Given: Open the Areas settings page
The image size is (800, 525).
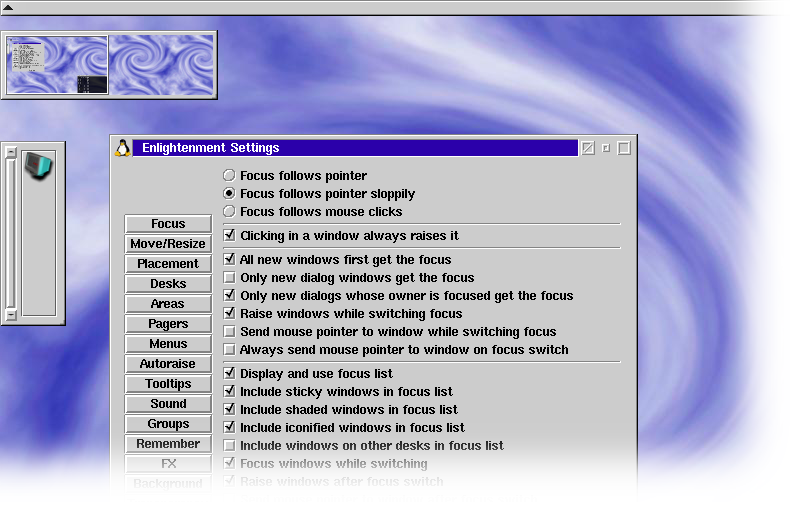Looking at the screenshot, I should coord(168,304).
